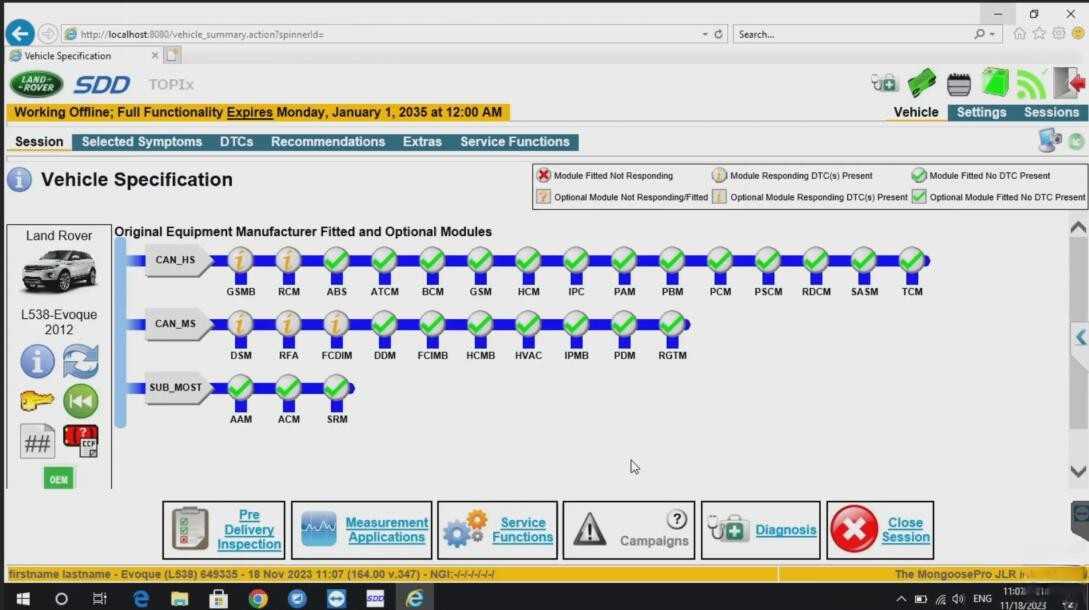
Task: Open the BCM module icon
Action: click(x=432, y=261)
